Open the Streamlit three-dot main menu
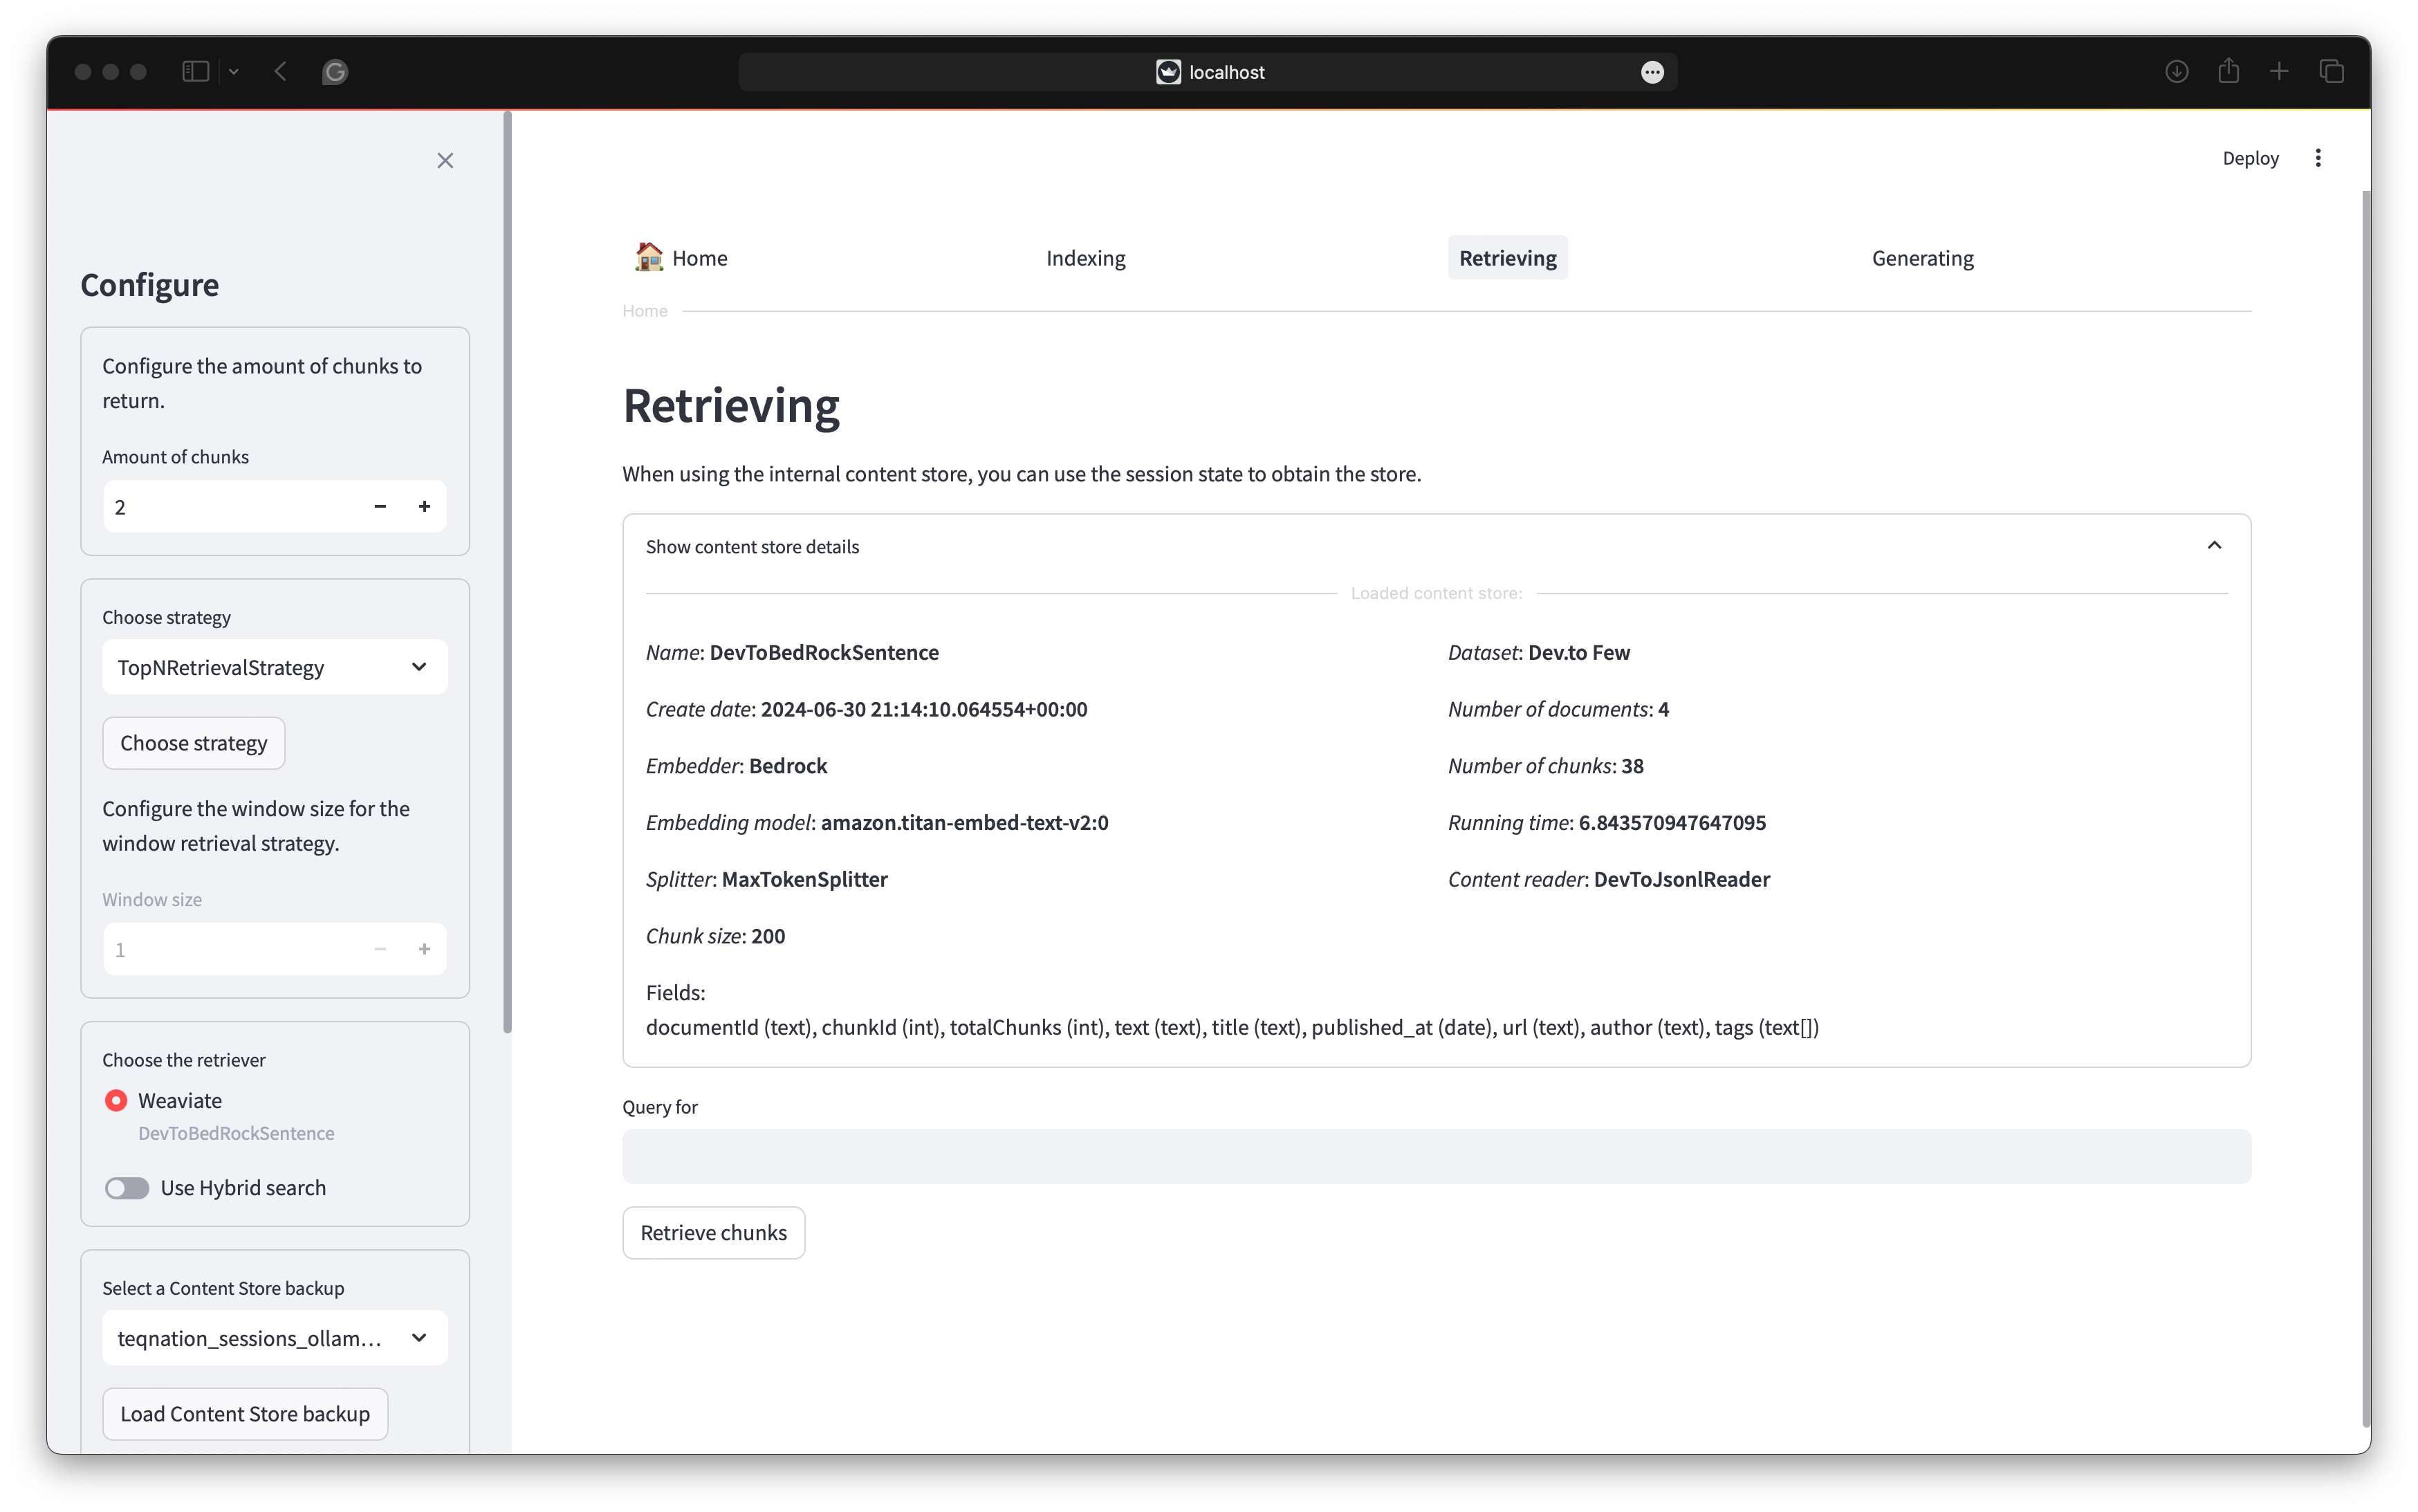 coord(2318,158)
